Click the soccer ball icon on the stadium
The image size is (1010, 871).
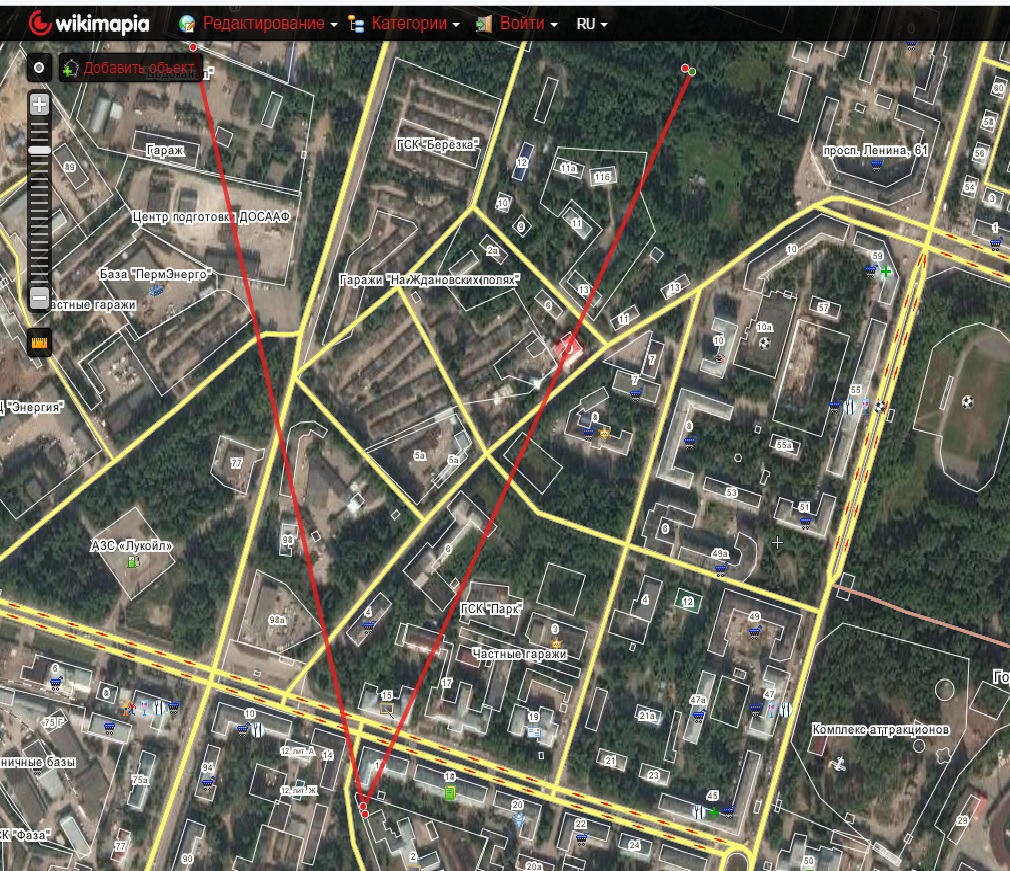(x=967, y=402)
